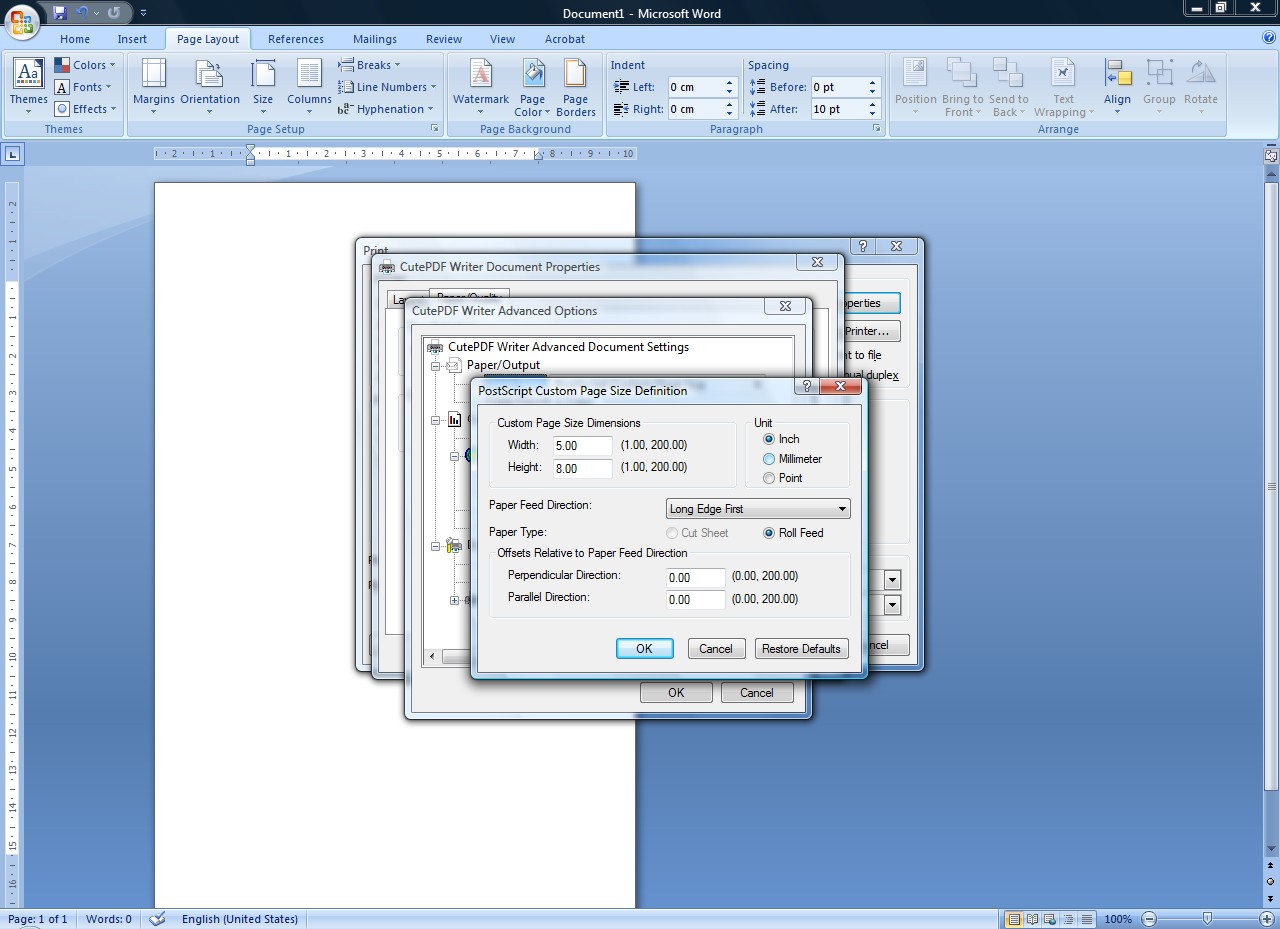Open Page Borders settings

575,88
